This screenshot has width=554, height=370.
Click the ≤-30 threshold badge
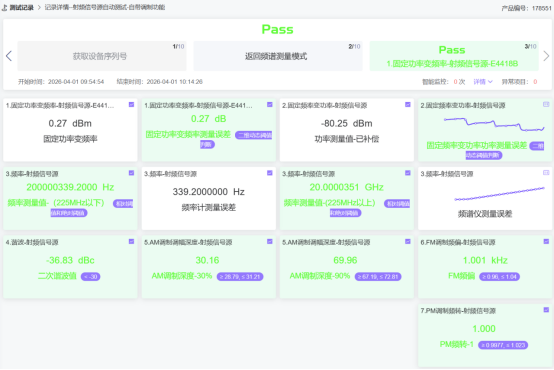[90, 277]
